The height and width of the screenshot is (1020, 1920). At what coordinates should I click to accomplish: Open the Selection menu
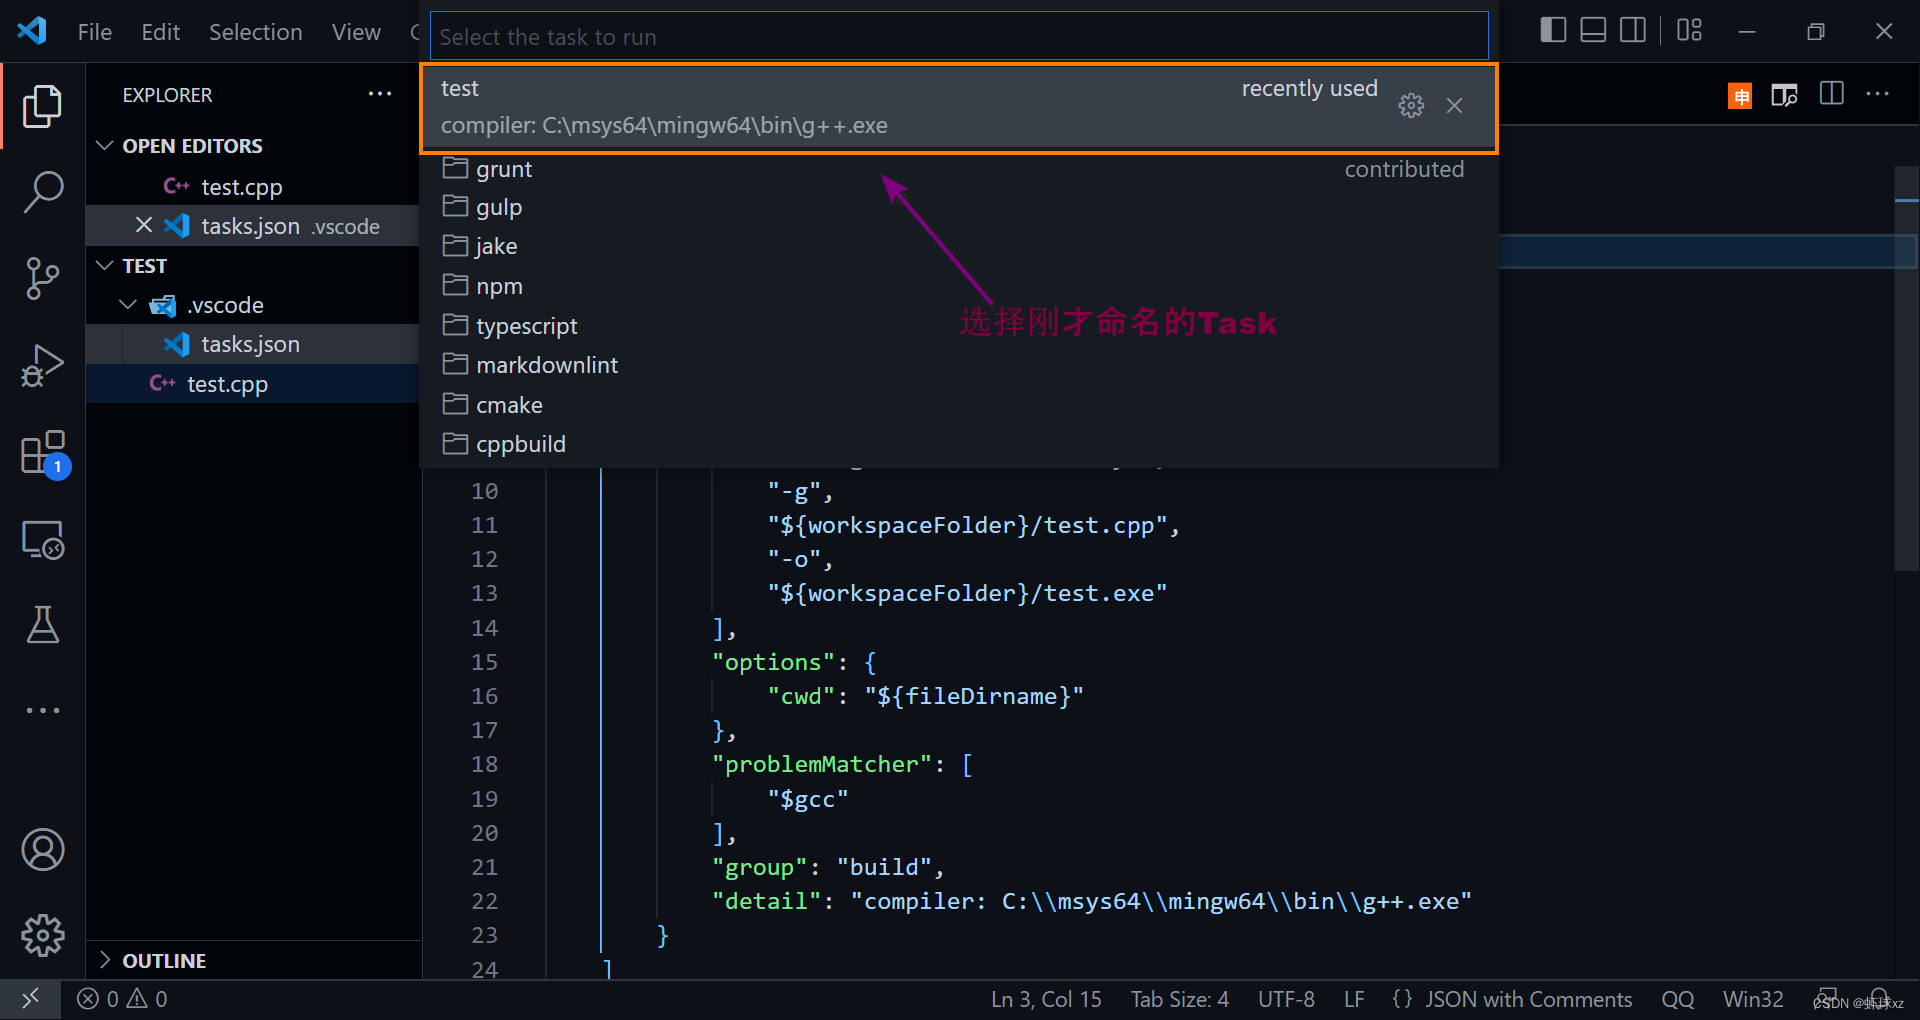coord(255,32)
